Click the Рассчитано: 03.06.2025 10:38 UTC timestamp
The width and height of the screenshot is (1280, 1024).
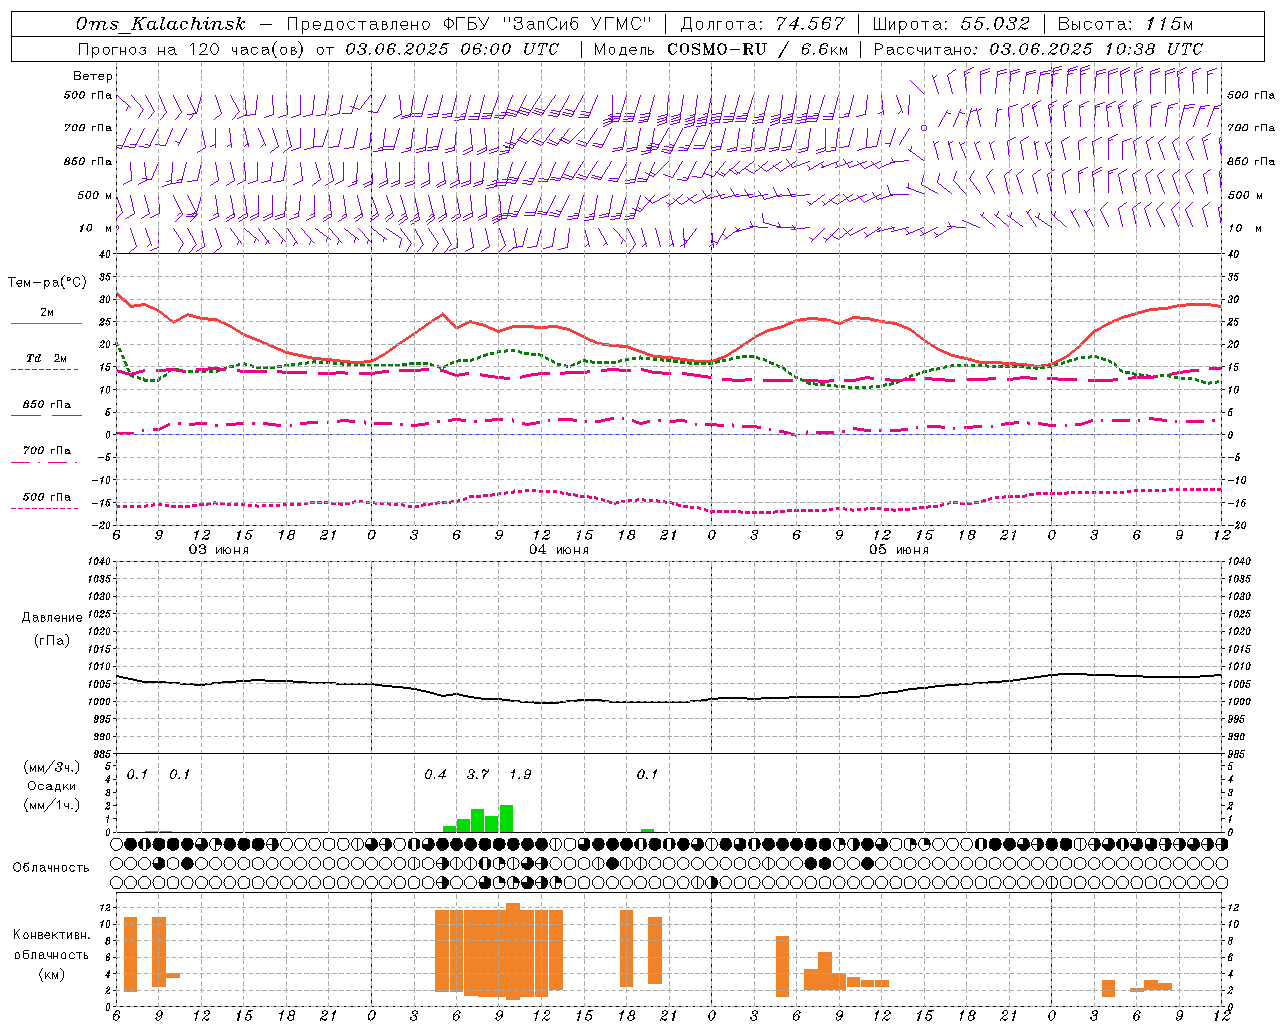click(1038, 49)
